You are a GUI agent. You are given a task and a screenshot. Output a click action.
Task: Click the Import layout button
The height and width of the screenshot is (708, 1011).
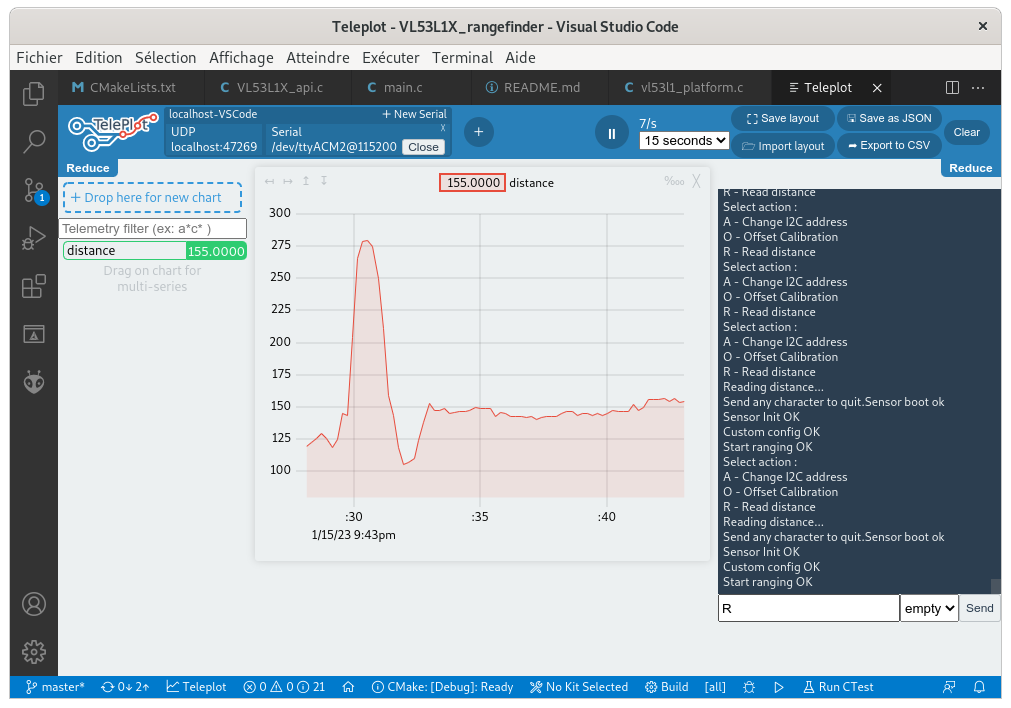point(783,146)
